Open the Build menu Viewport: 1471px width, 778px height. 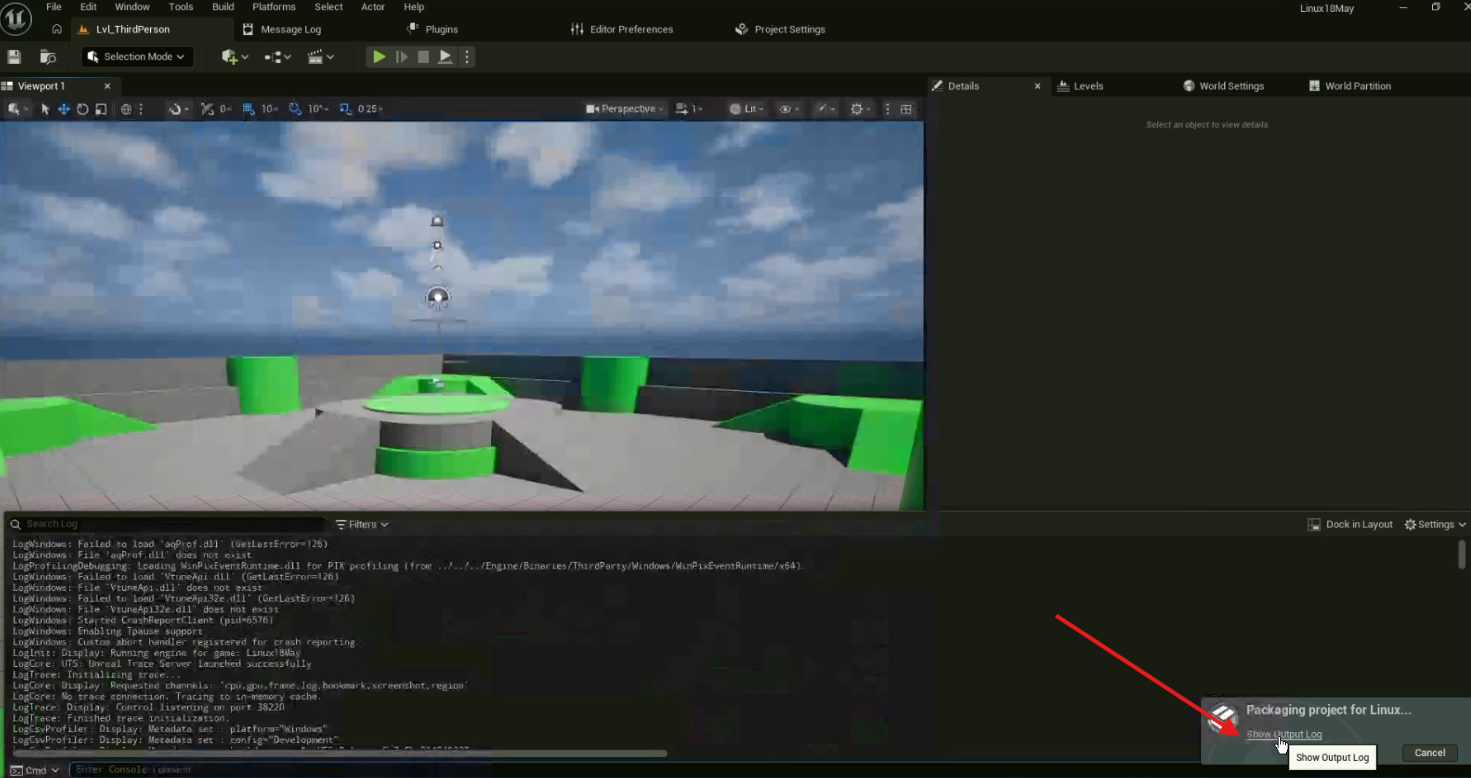tap(223, 7)
